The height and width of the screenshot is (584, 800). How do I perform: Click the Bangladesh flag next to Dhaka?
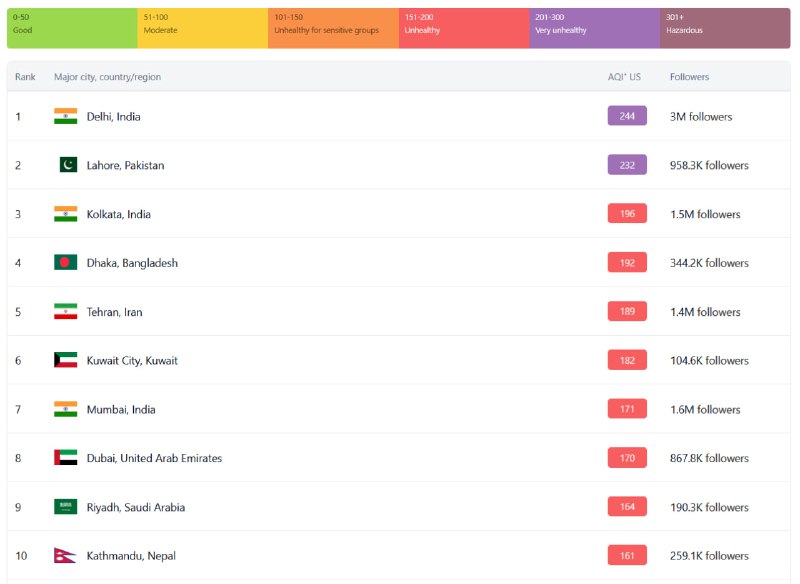coord(65,263)
